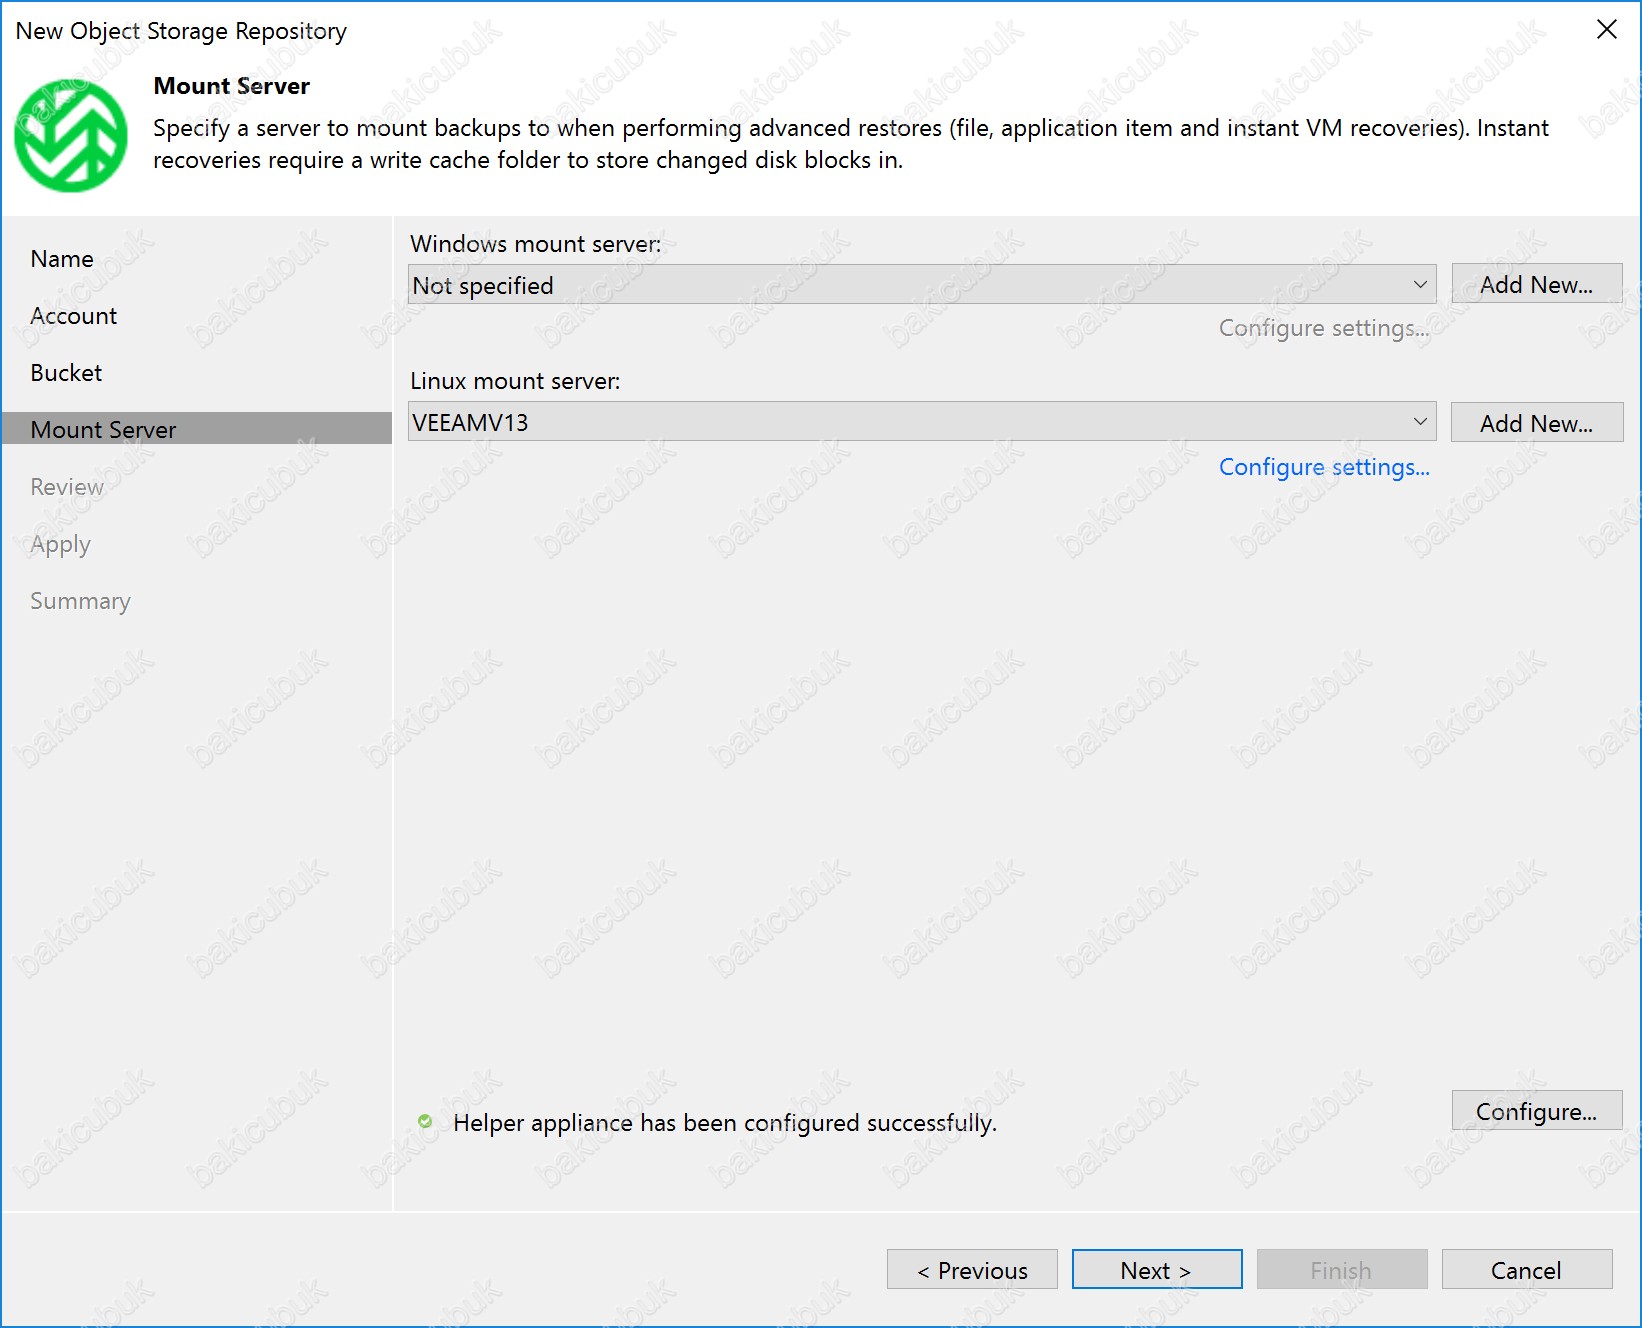
Task: Click the green Wasabi logo icon
Action: [71, 136]
